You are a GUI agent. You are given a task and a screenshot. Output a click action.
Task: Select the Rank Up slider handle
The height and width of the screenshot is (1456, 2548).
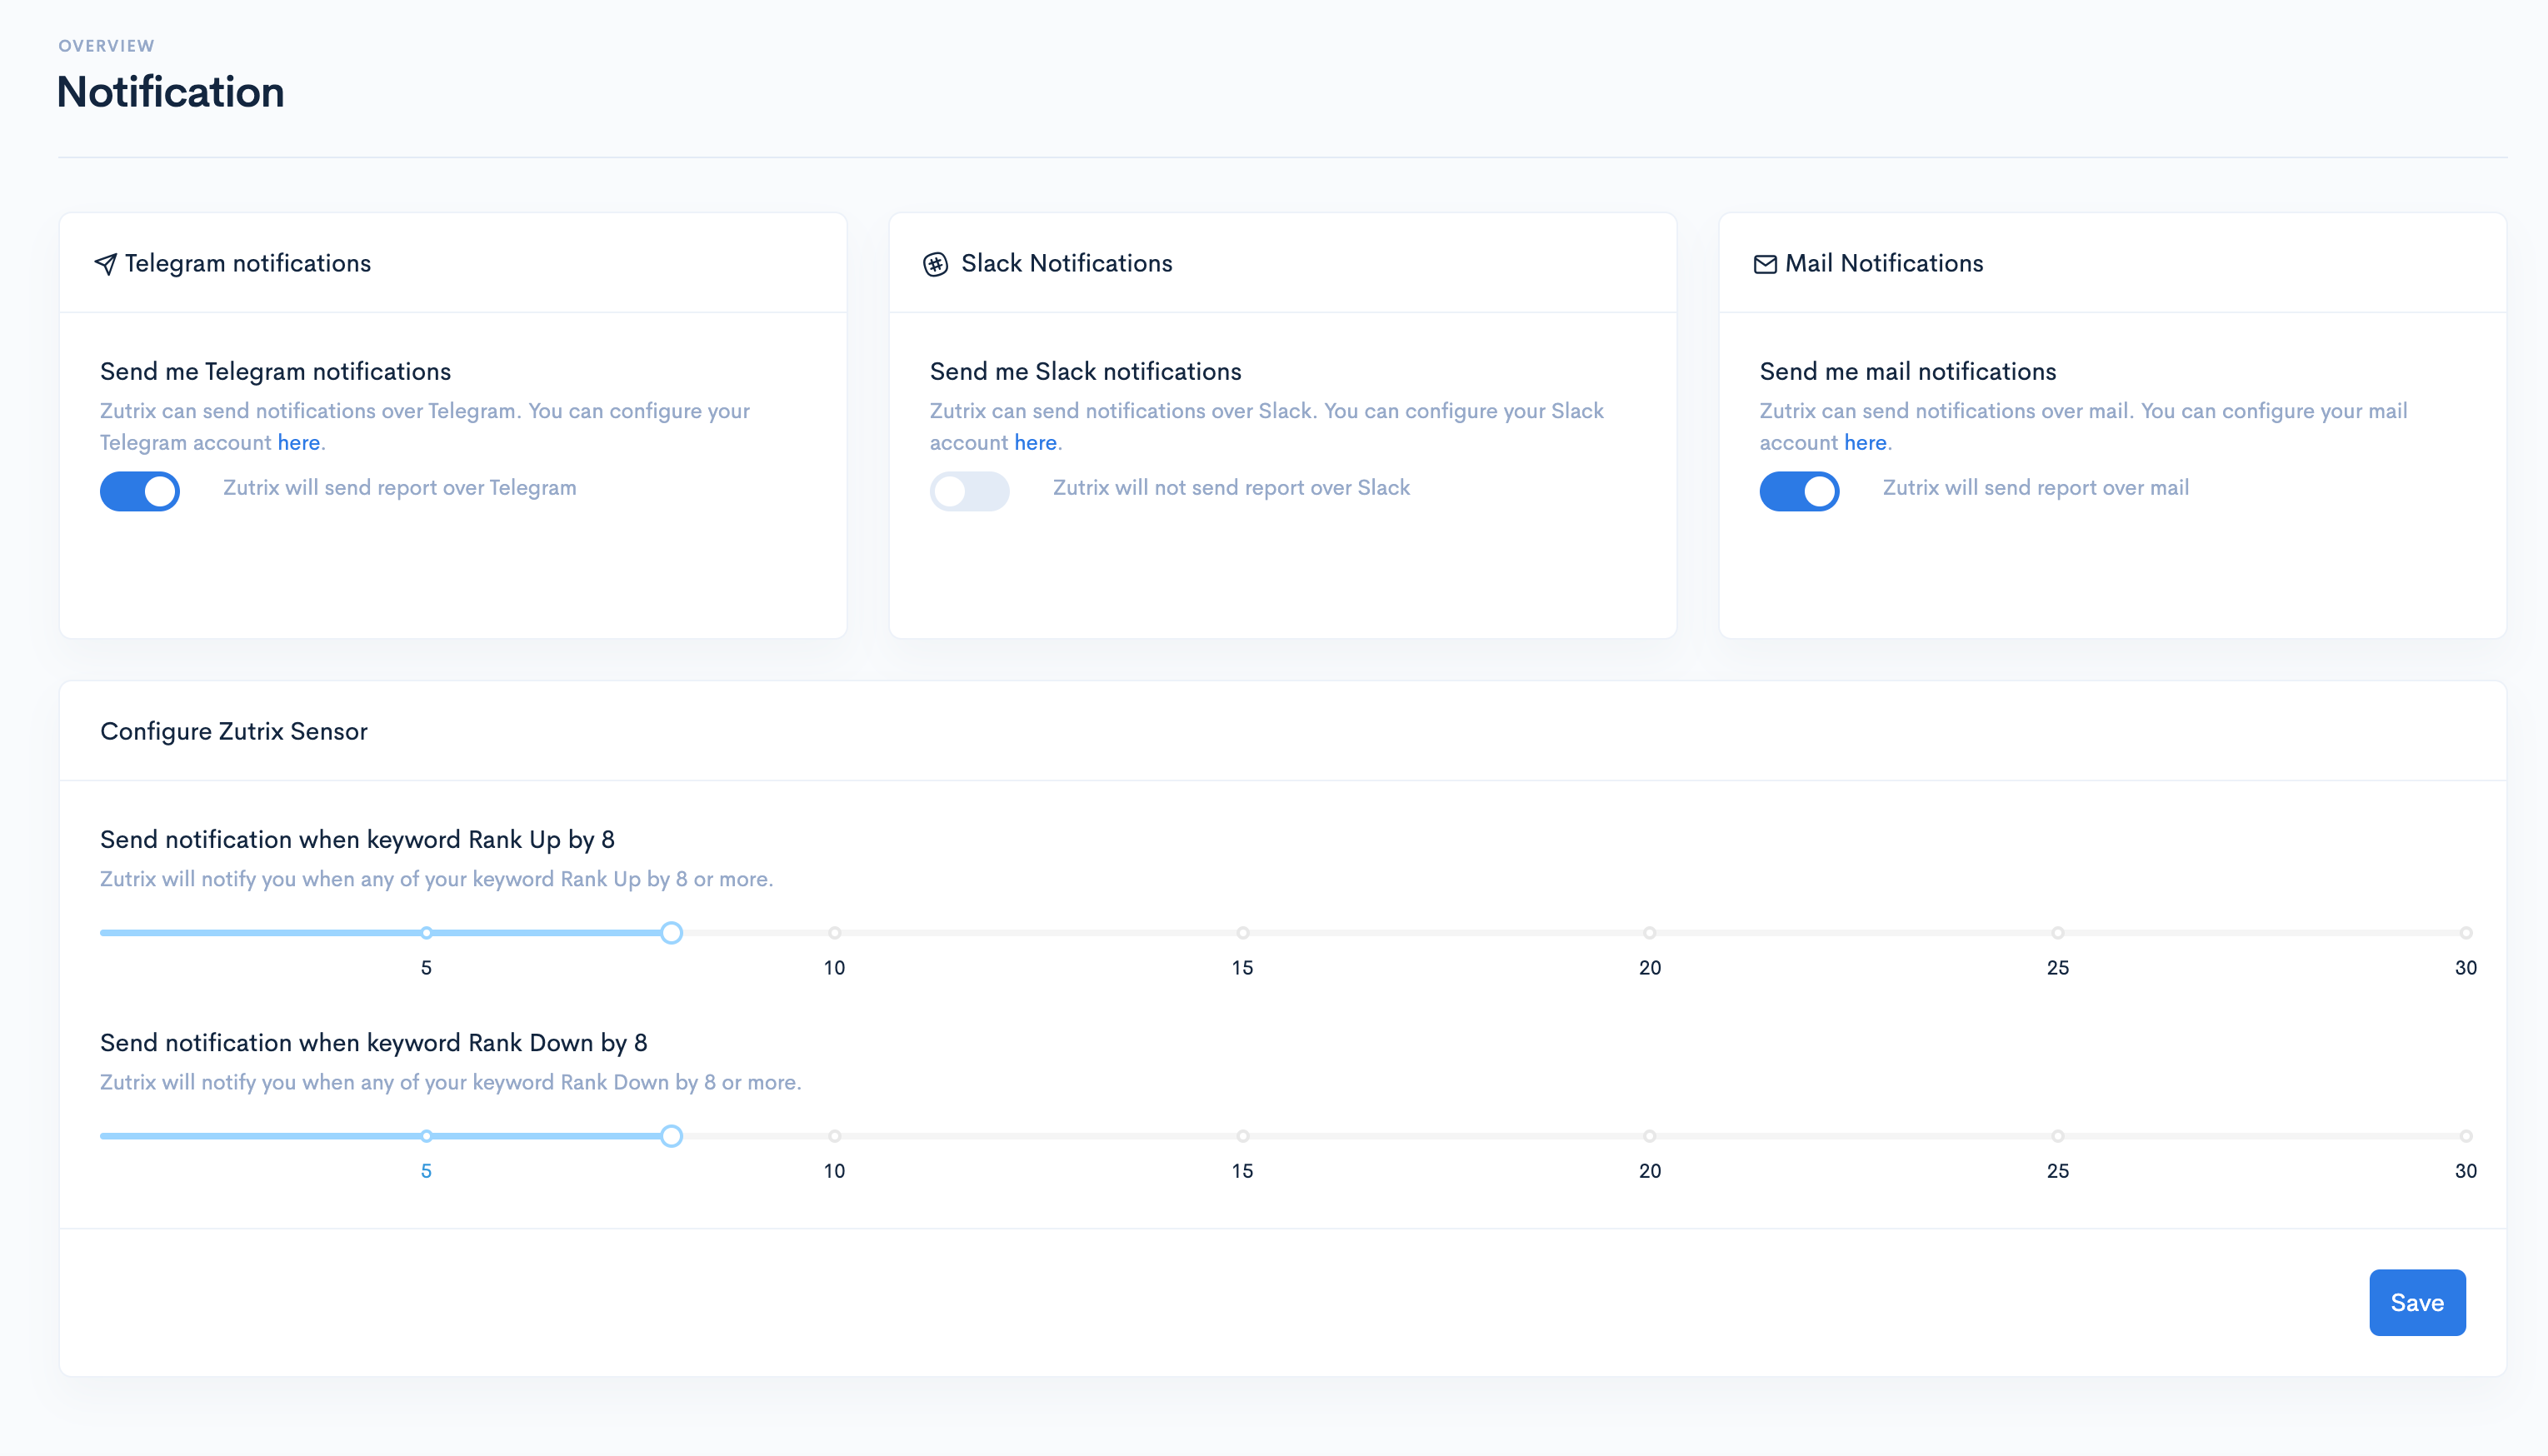[x=672, y=932]
